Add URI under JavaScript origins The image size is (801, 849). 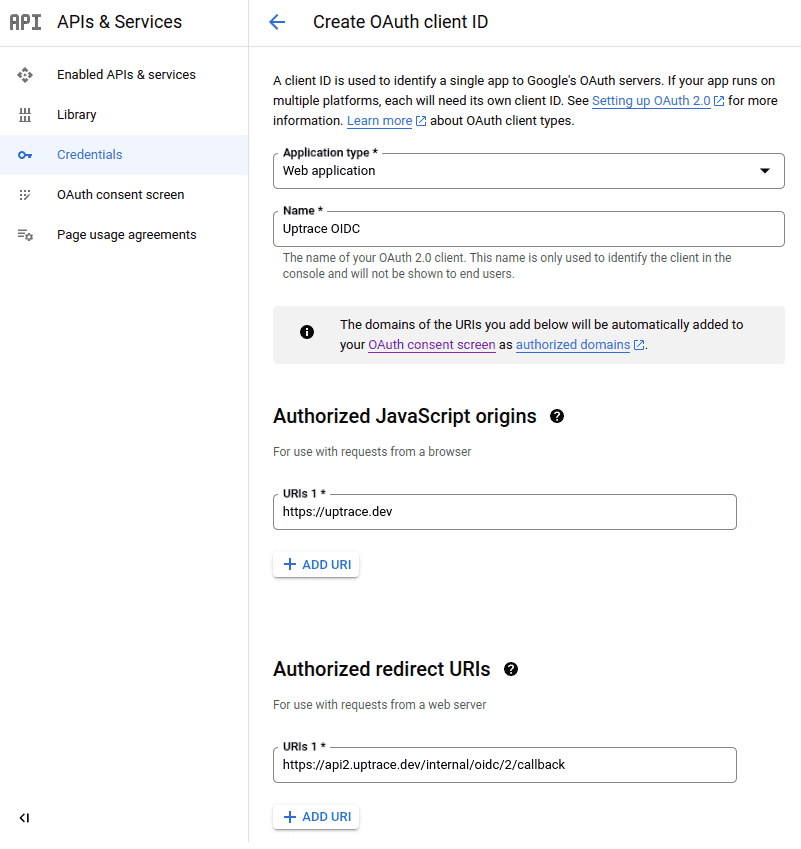click(316, 565)
